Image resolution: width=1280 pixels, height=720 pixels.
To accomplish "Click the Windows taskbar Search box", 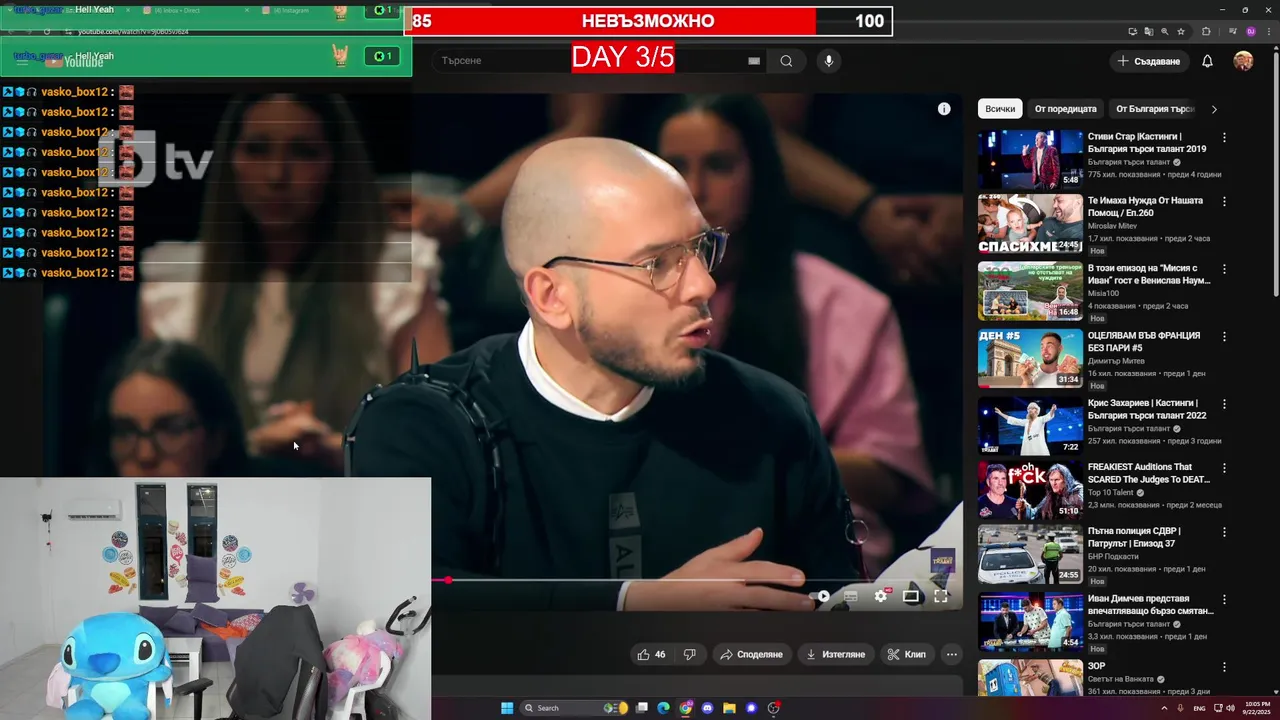I will pos(575,708).
